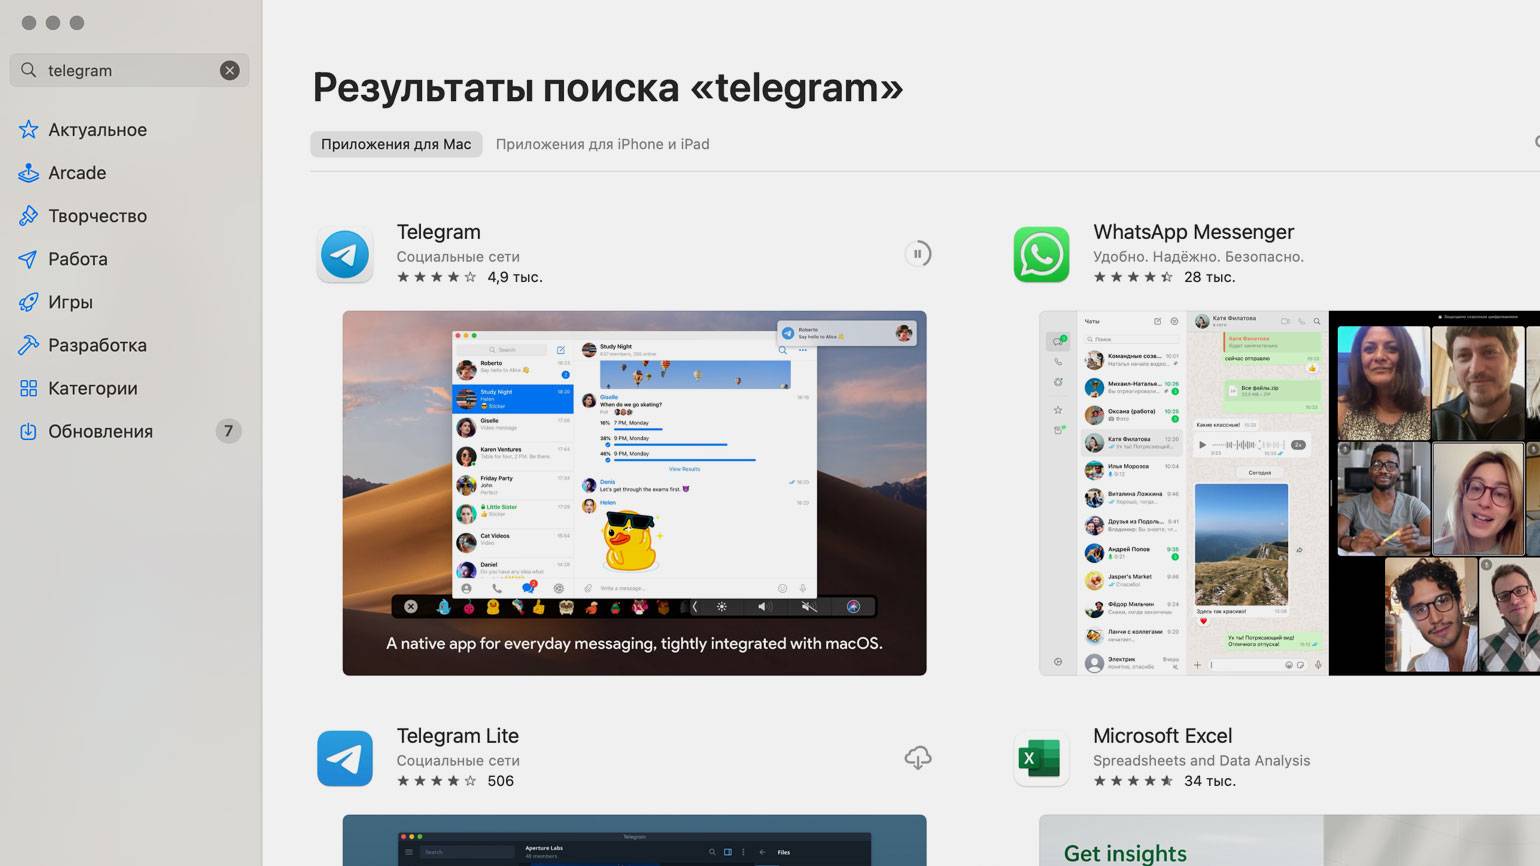Open the Telegram macOS screenshot preview
Screen dimensions: 1540x866
coord(634,493)
